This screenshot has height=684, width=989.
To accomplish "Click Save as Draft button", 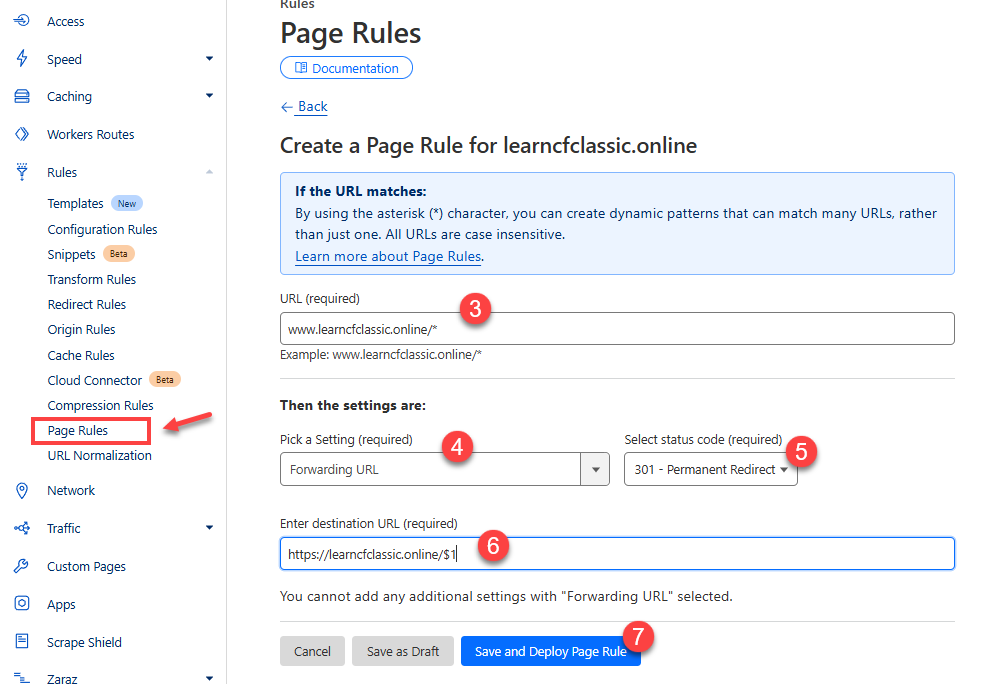I will tap(403, 651).
